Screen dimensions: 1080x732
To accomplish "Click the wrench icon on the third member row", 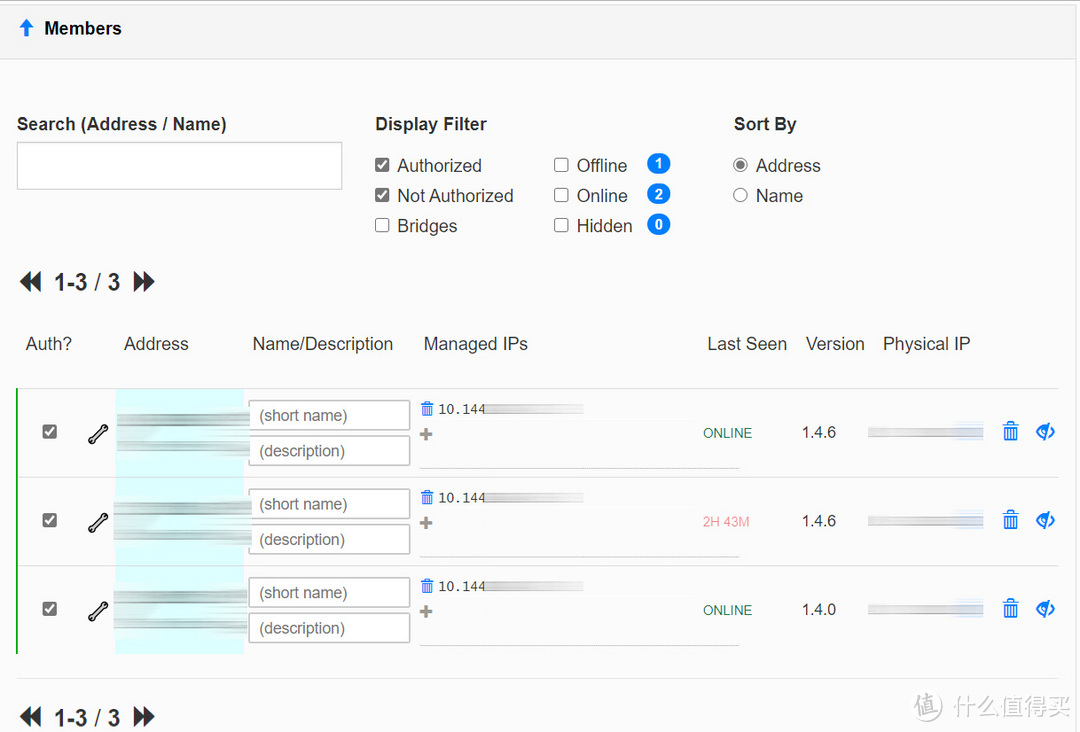I will tap(97, 608).
